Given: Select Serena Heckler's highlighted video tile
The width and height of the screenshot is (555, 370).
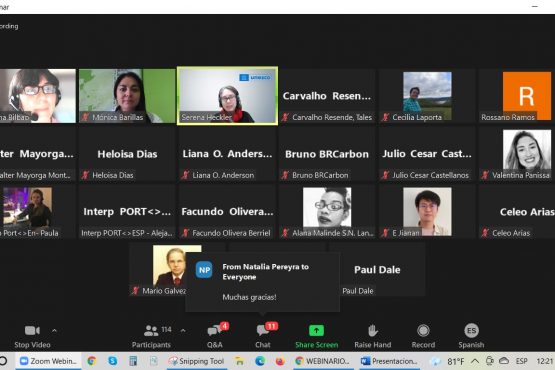Looking at the screenshot, I should click(227, 96).
